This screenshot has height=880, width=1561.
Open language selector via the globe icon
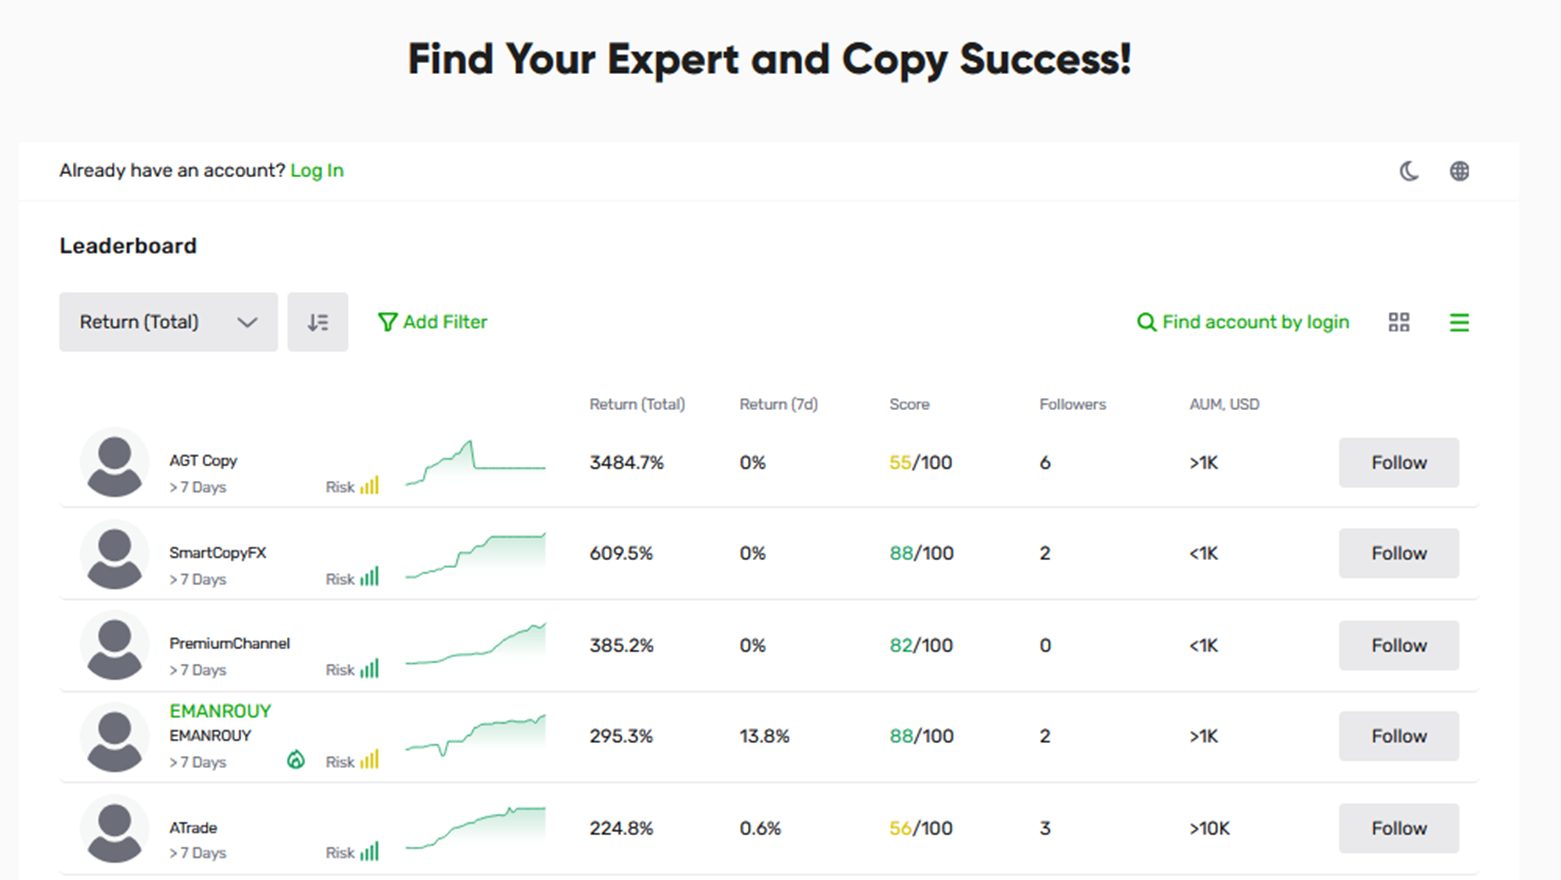point(1459,171)
